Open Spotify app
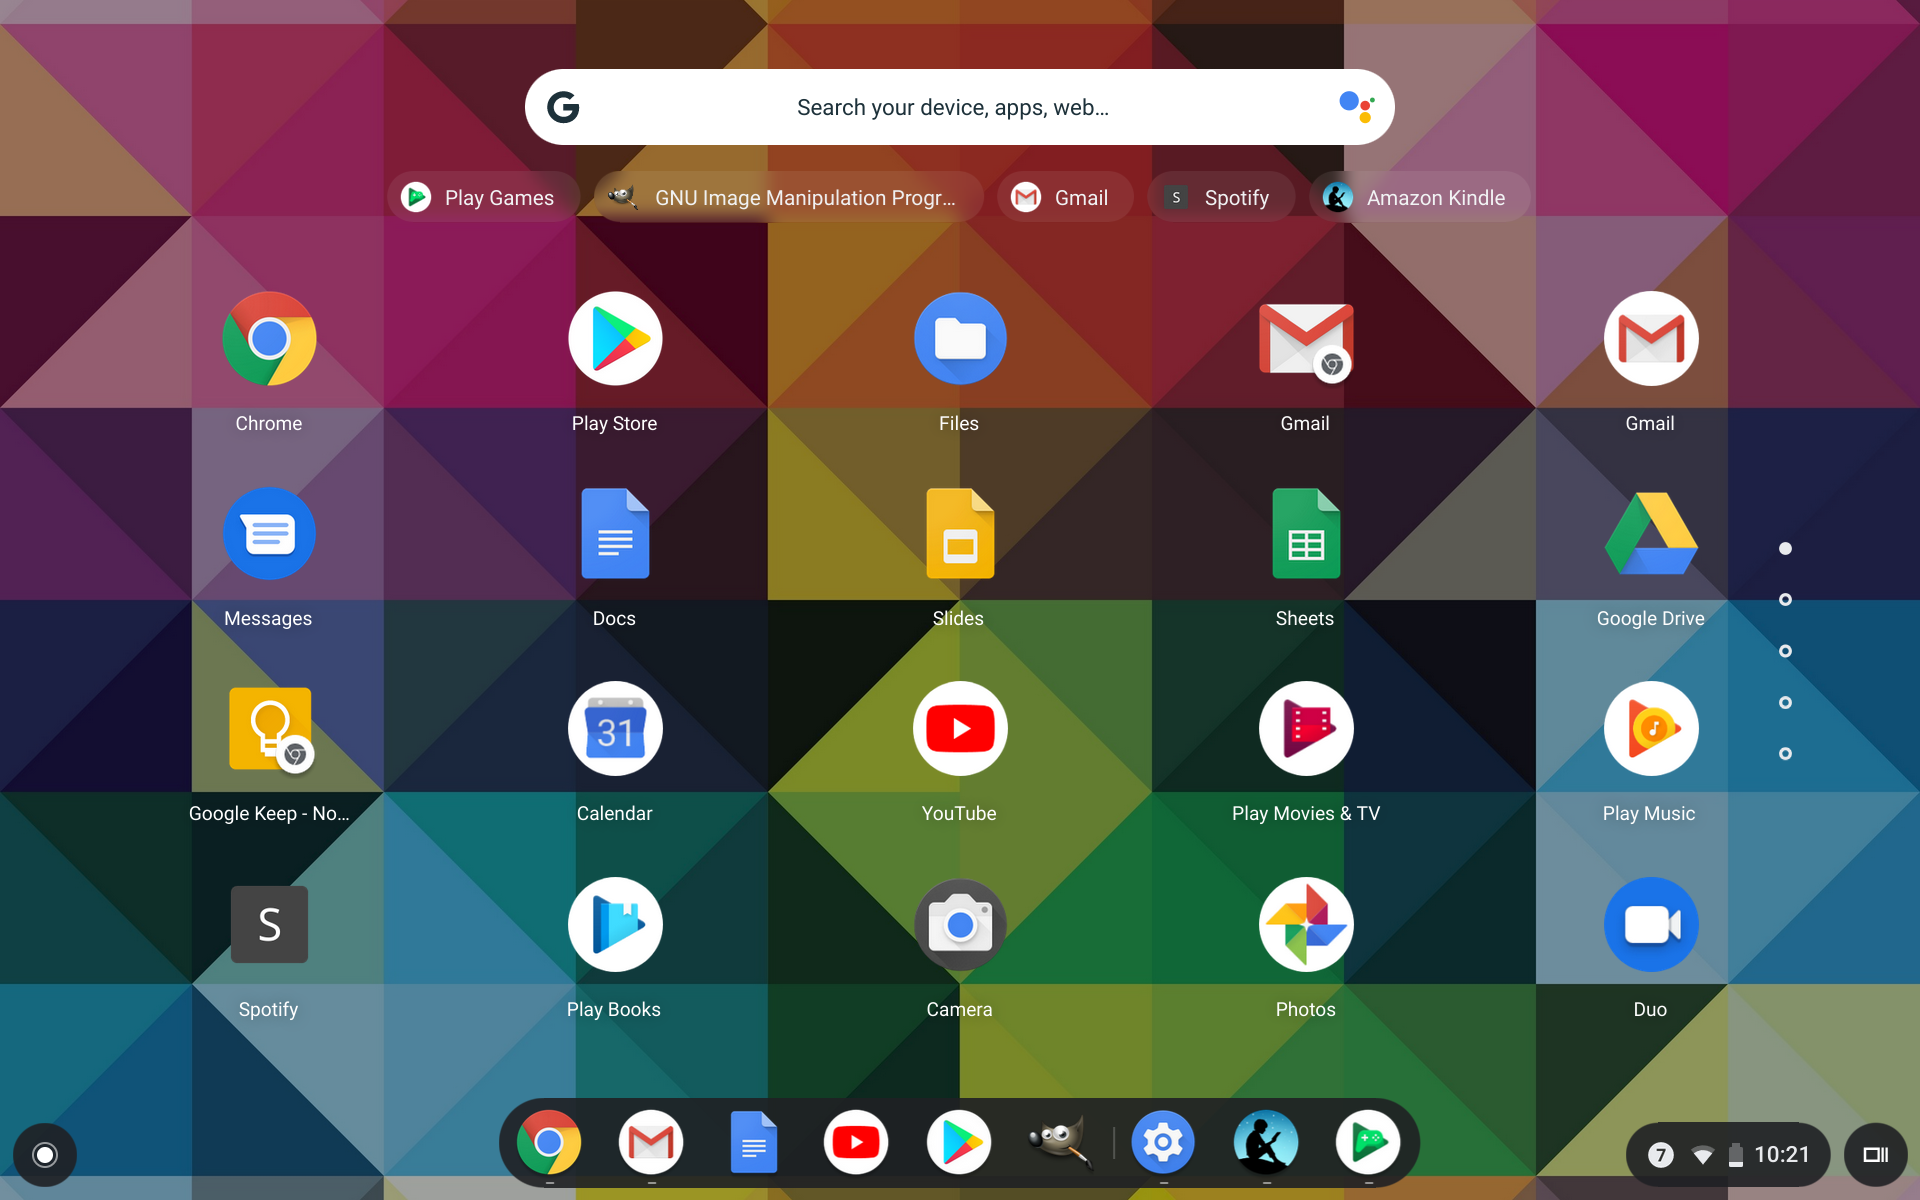Viewport: 1920px width, 1200px height. point(268,922)
